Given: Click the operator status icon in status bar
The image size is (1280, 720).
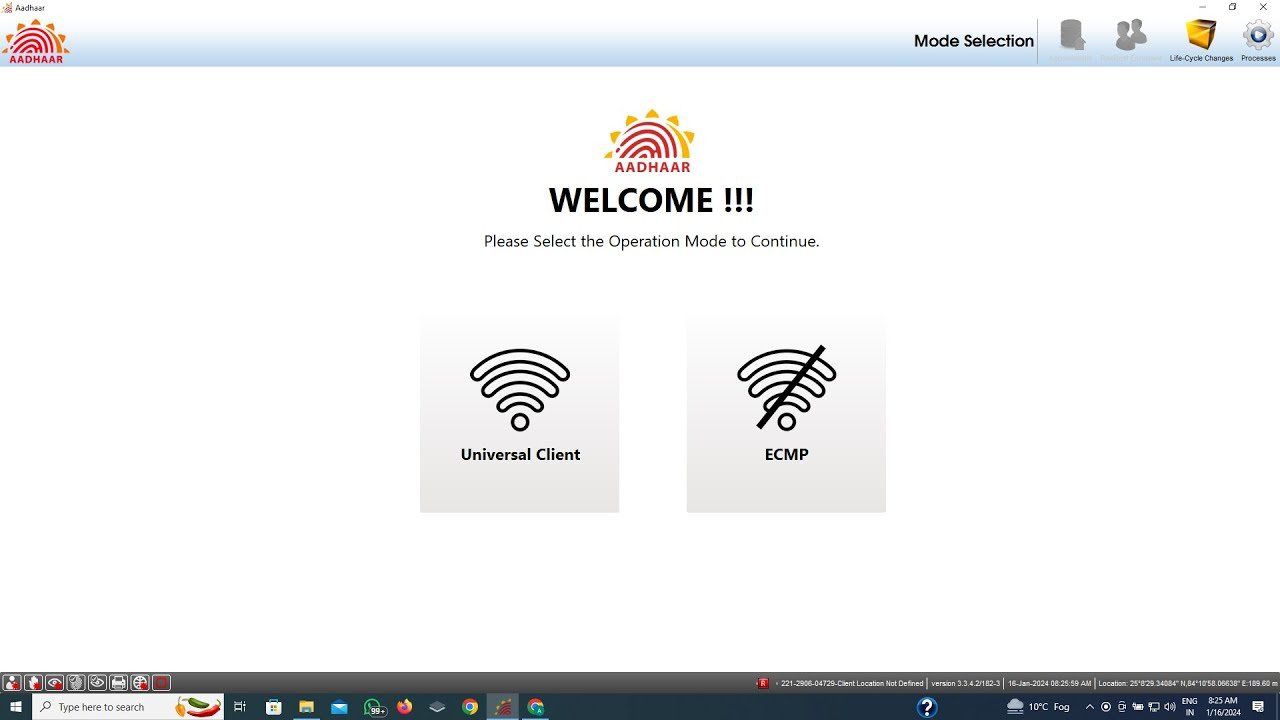Looking at the screenshot, I should coord(12,683).
